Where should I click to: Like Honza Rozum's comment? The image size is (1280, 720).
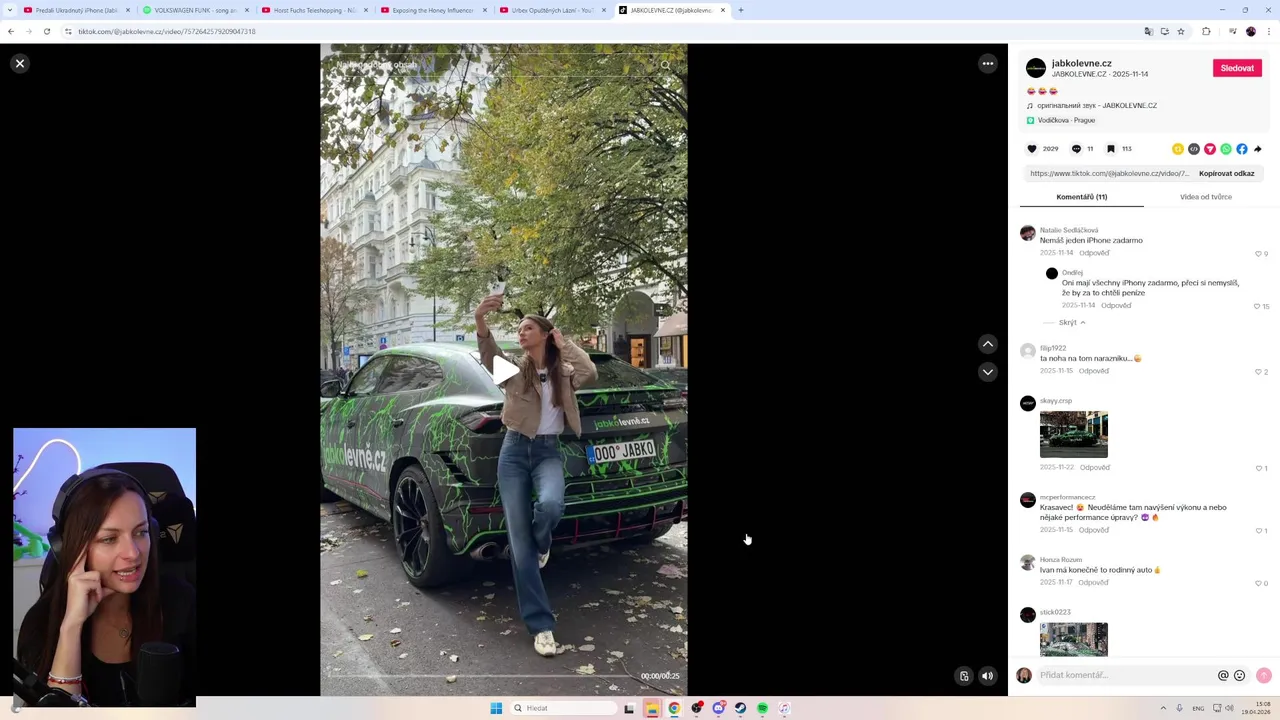point(1259,583)
